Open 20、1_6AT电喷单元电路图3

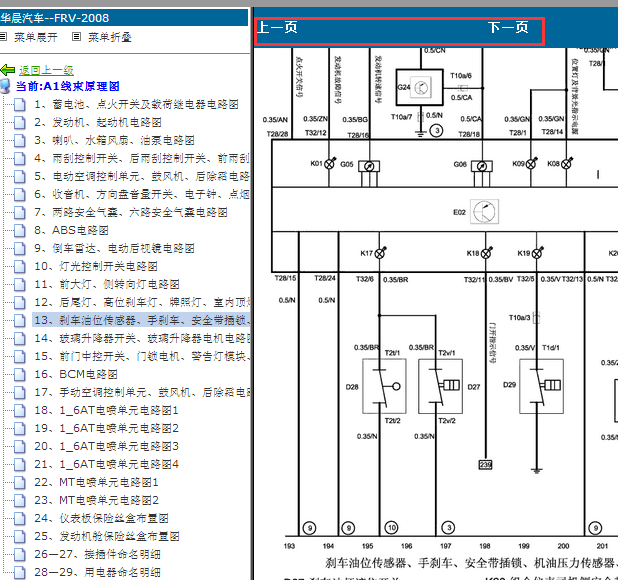coord(106,446)
